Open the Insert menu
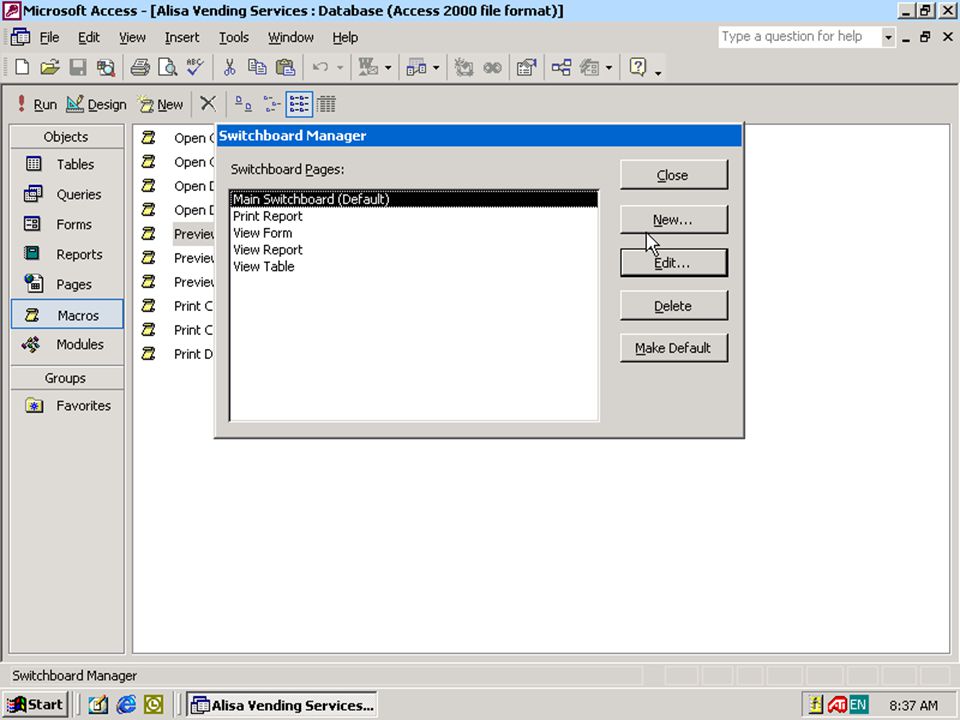960x720 pixels. click(182, 37)
